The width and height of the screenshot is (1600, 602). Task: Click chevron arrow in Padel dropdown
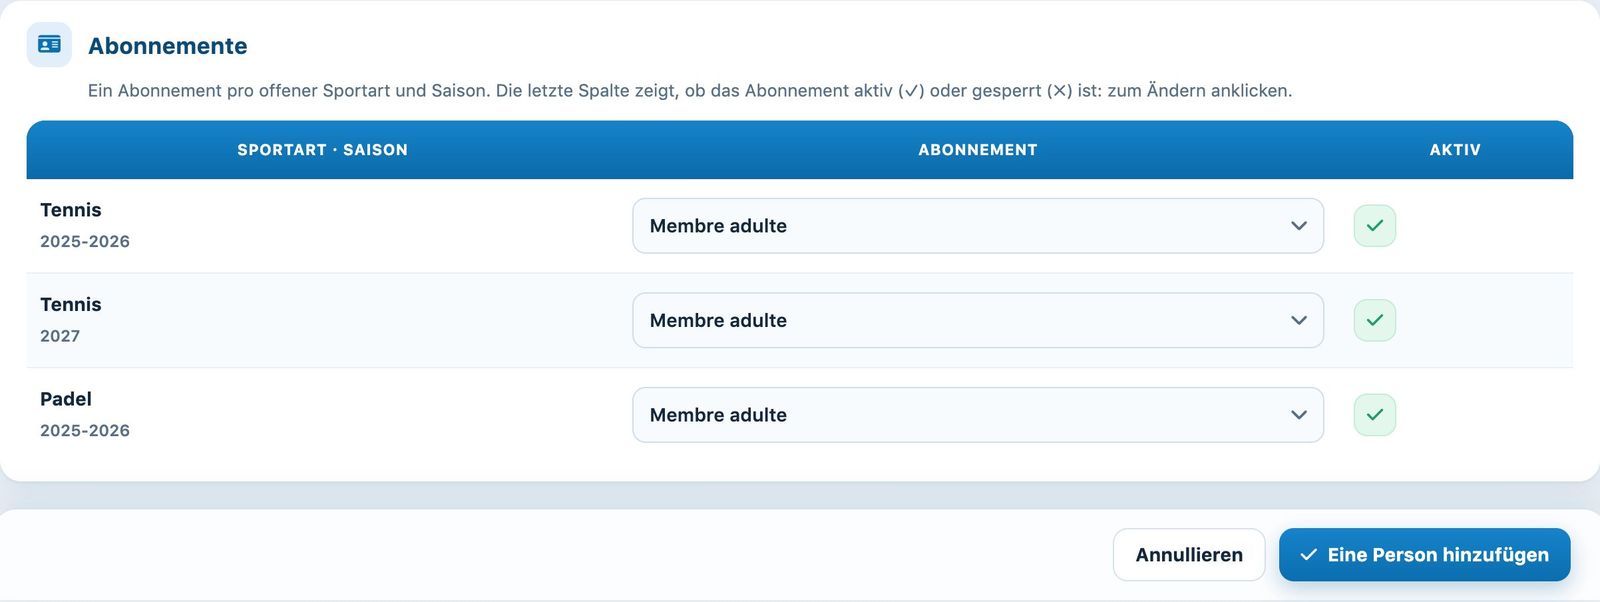tap(1299, 415)
